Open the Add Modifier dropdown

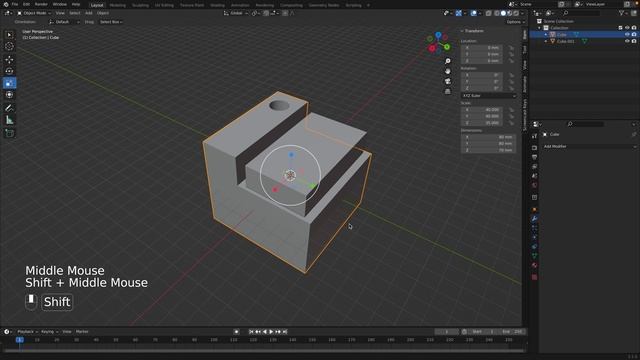click(589, 146)
